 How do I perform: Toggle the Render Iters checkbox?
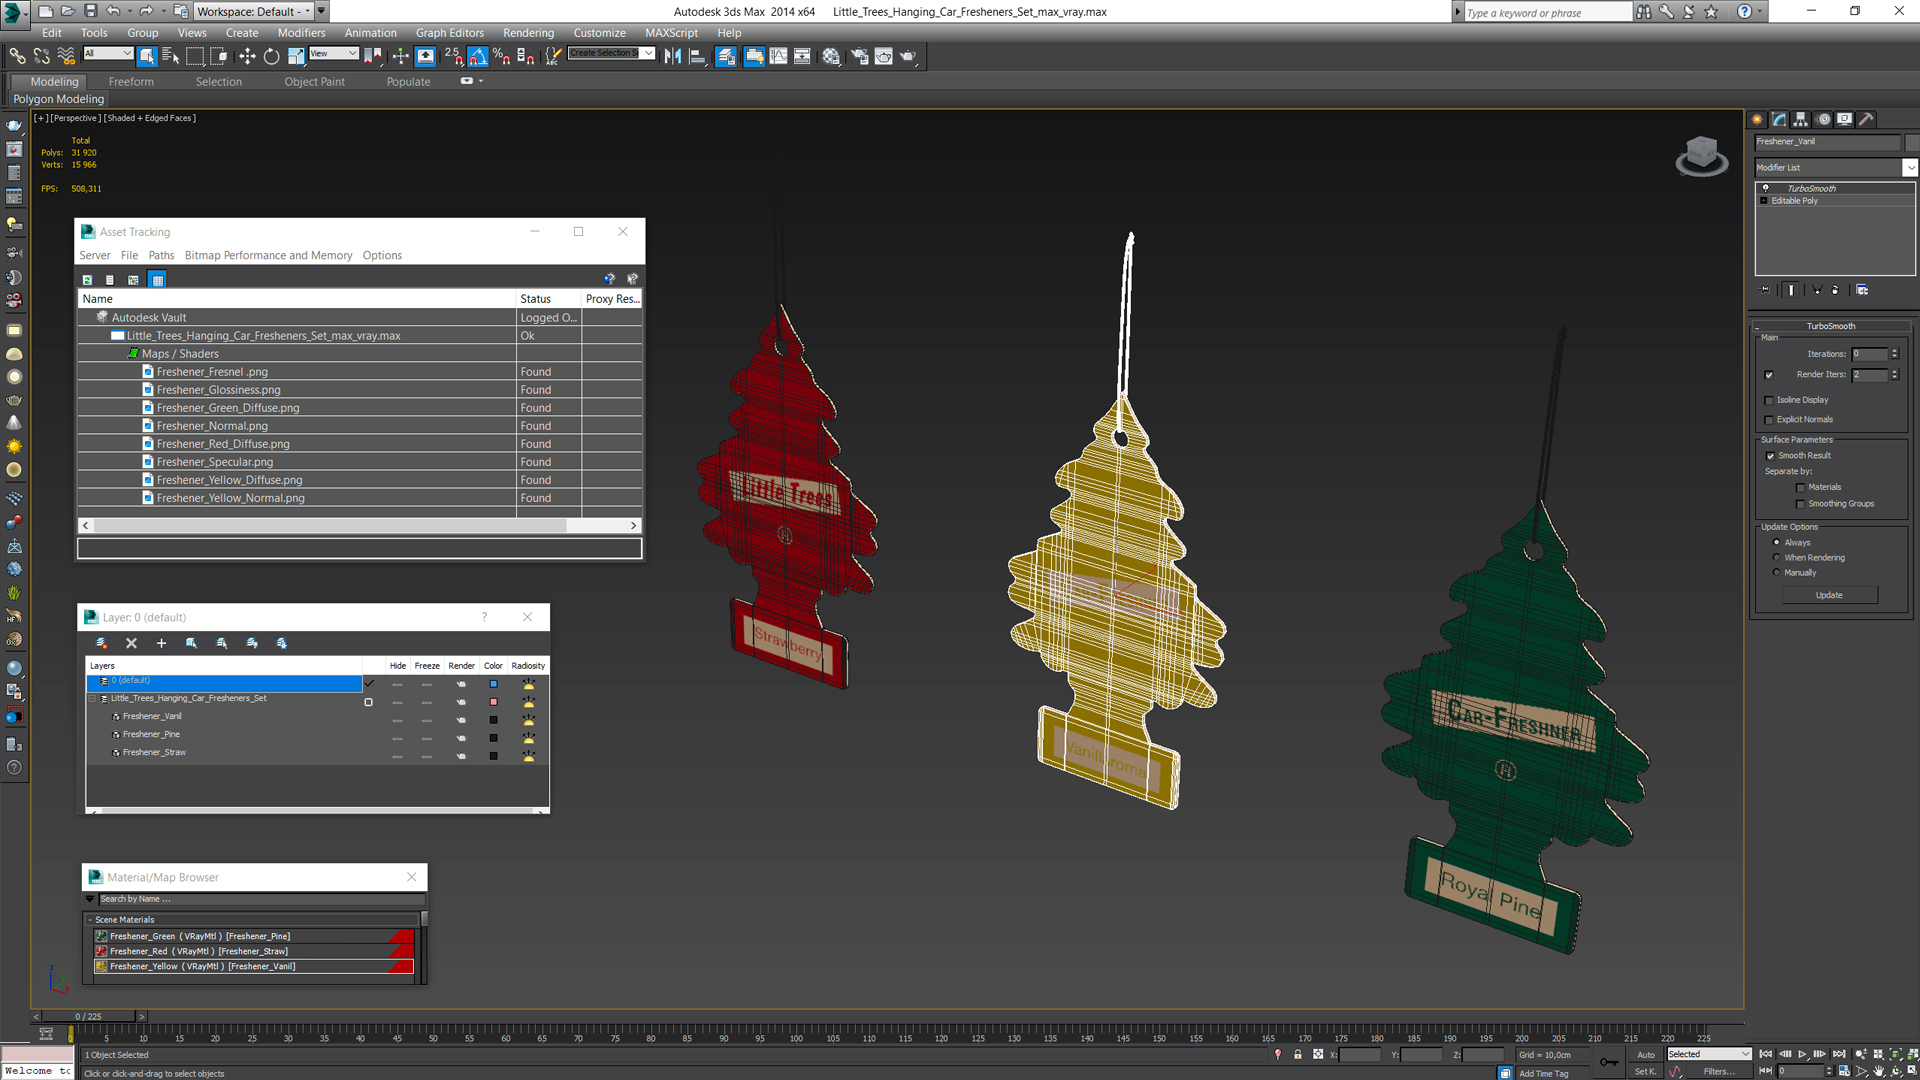1769,375
